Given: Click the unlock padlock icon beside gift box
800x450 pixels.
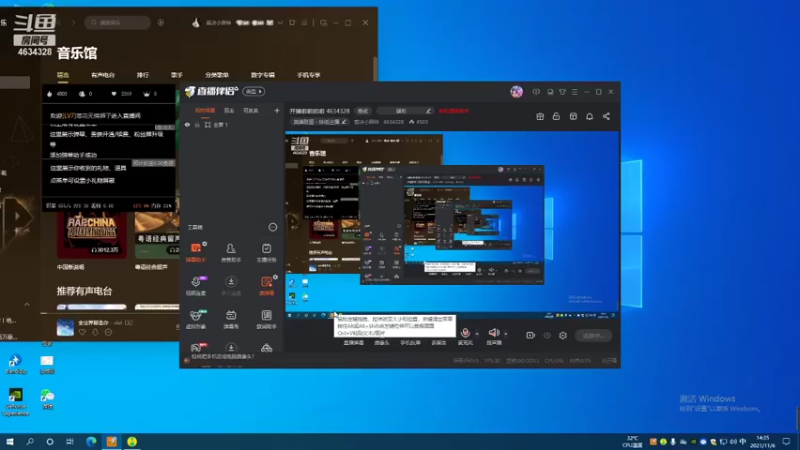Looking at the screenshot, I should point(556,116).
